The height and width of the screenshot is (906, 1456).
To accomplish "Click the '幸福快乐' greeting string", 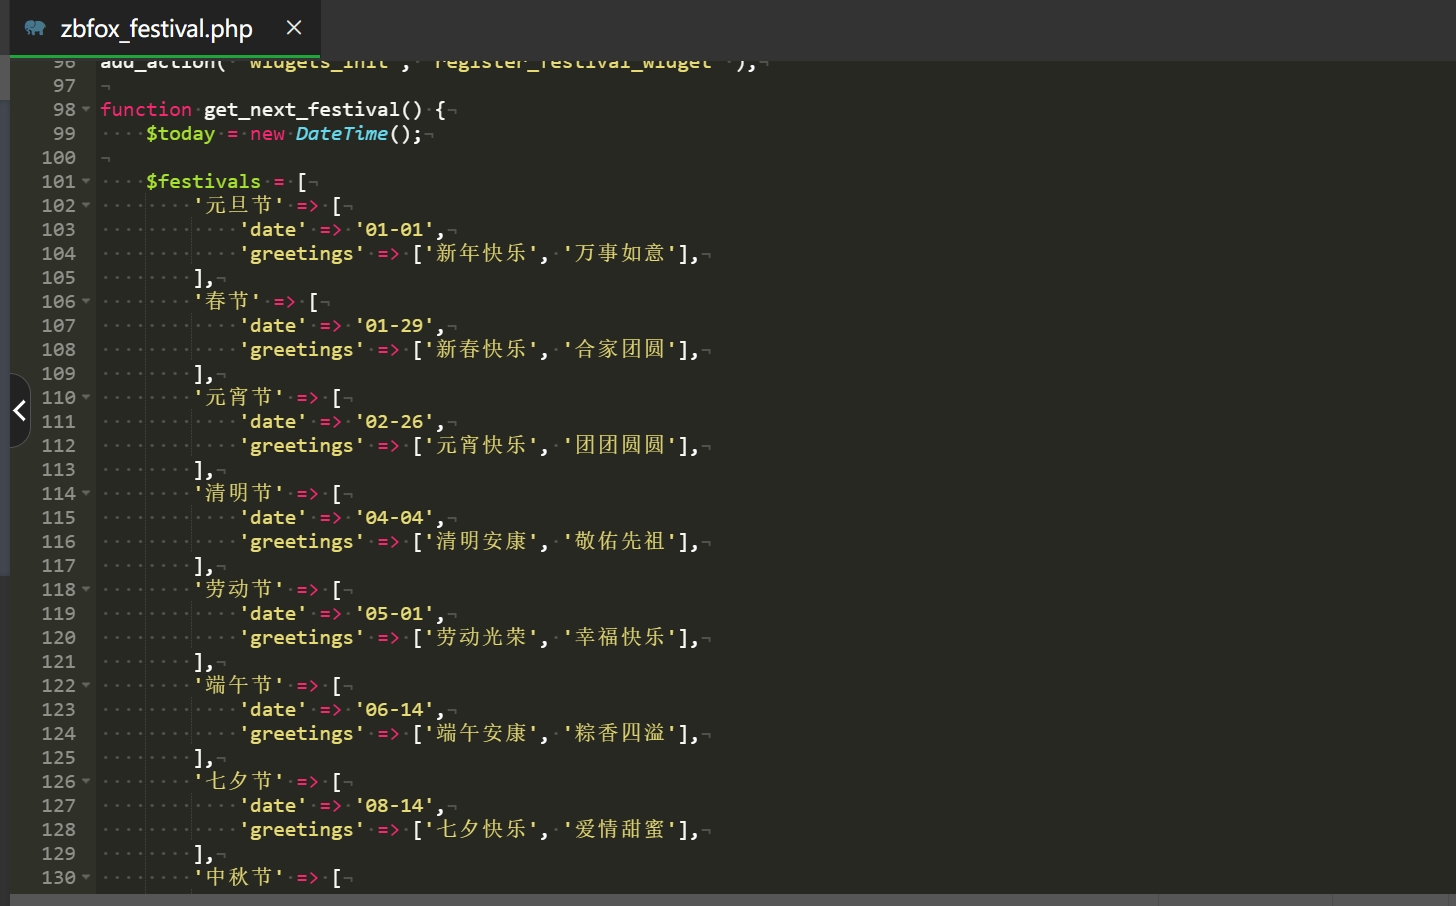I will [620, 637].
